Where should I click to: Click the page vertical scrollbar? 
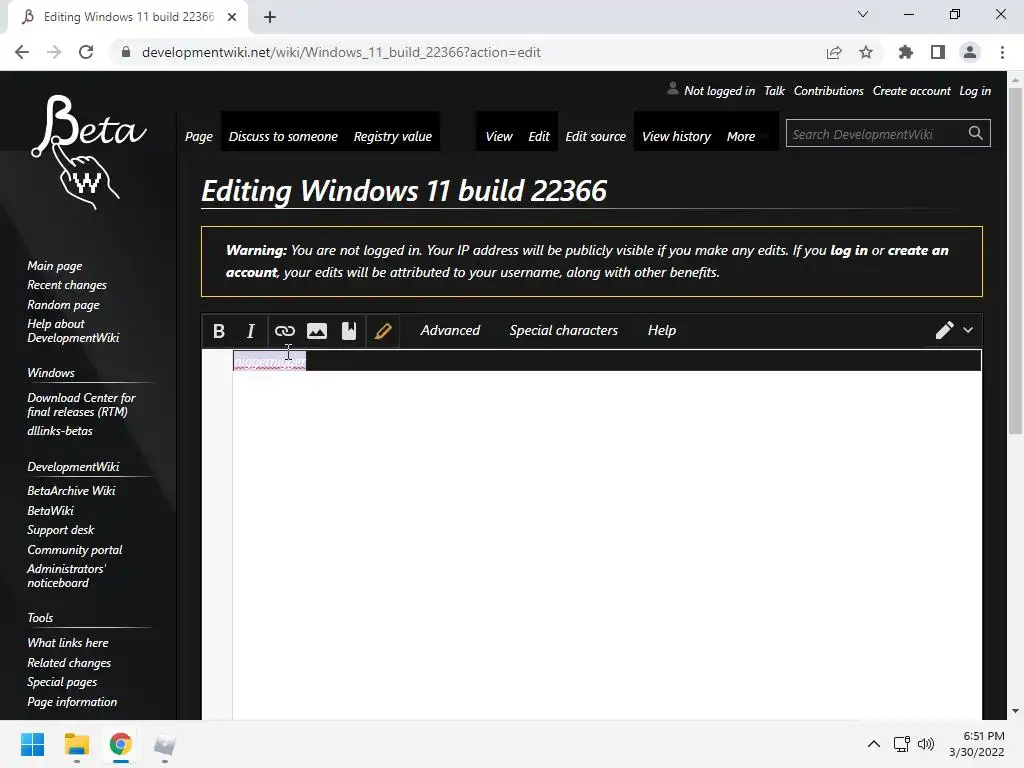1015,261
